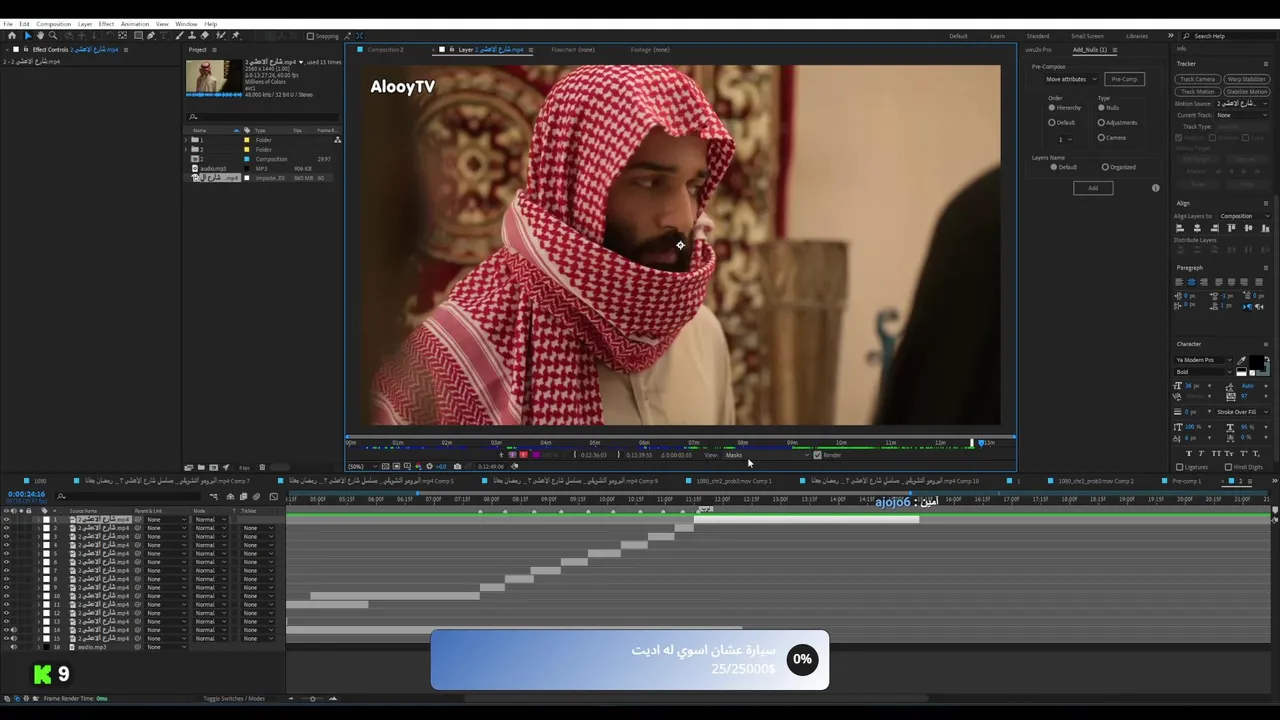Select the Type tool

[x=163, y=35]
